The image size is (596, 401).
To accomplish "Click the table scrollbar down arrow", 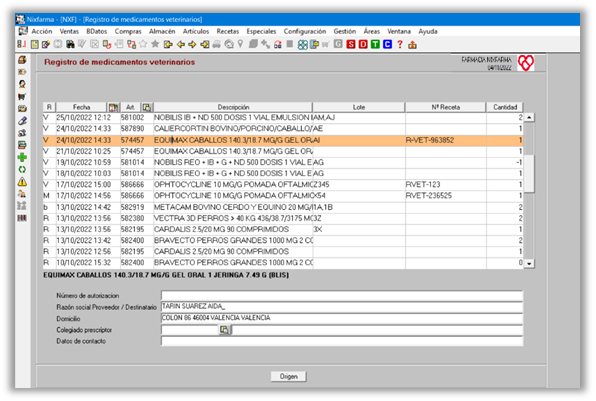I will [529, 263].
